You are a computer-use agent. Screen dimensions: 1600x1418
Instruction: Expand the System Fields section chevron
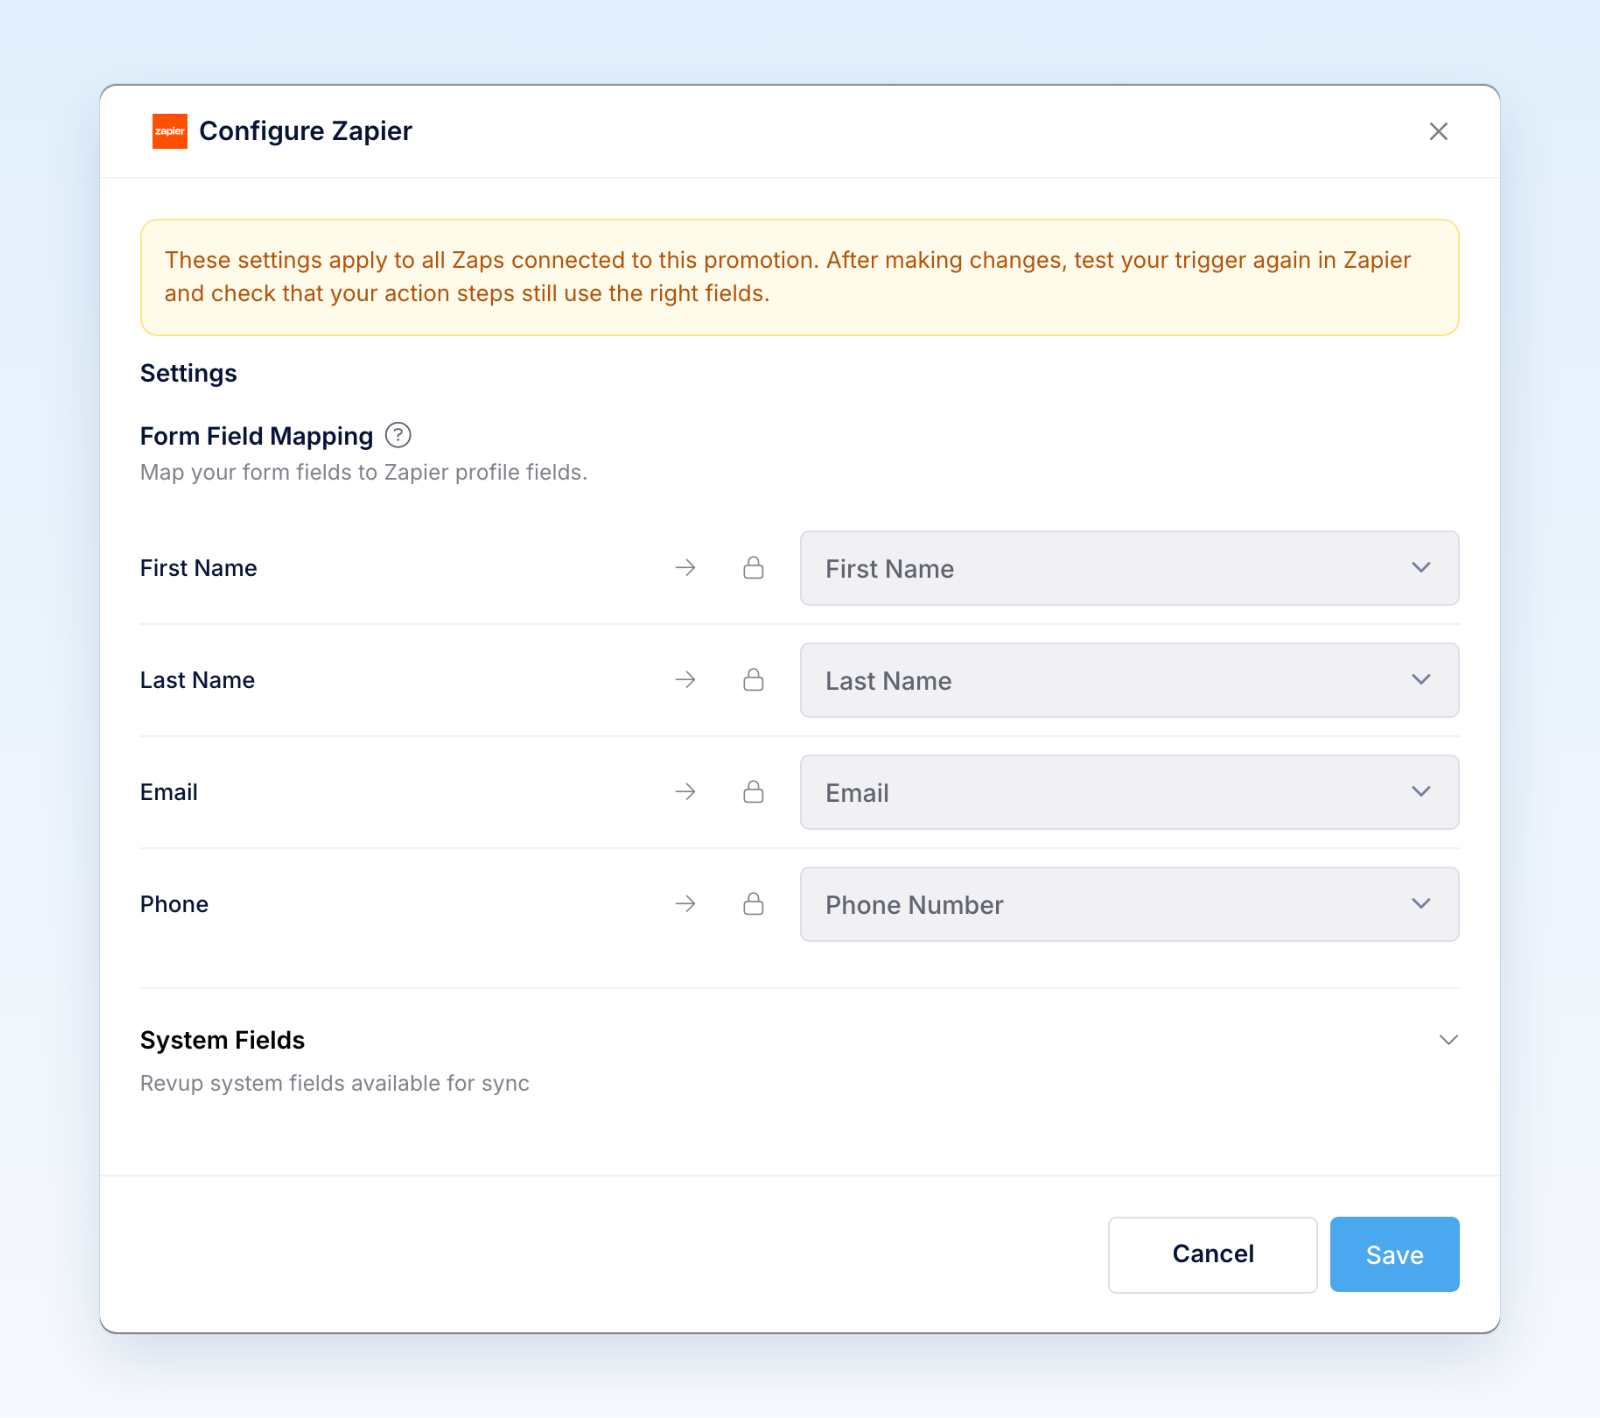1448,1040
